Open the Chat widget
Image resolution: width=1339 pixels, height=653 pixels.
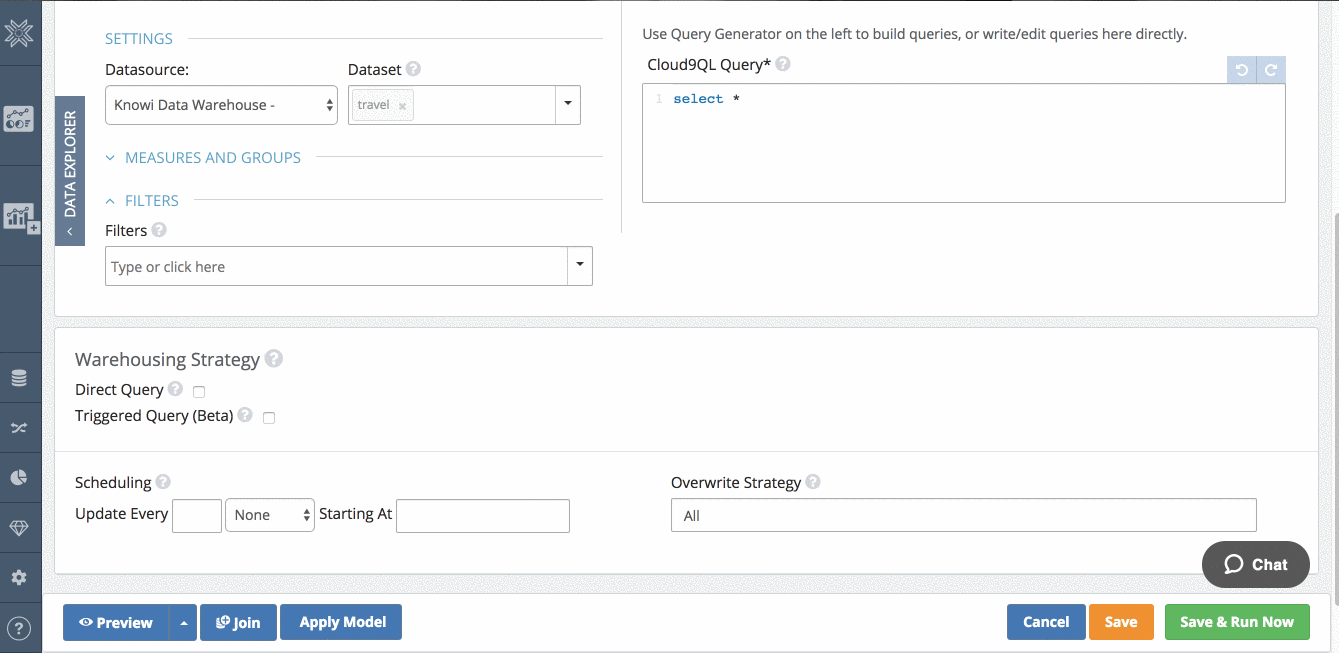click(1256, 564)
